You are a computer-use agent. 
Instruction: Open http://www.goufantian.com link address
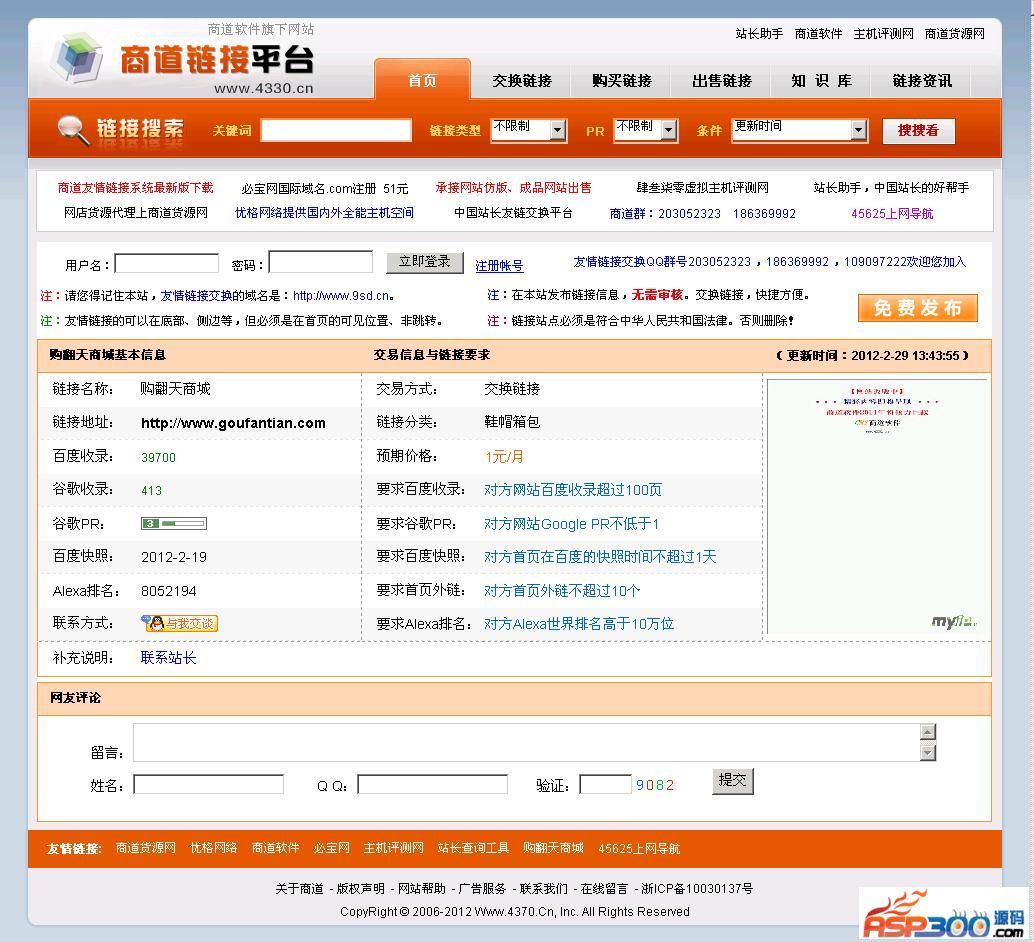[233, 424]
